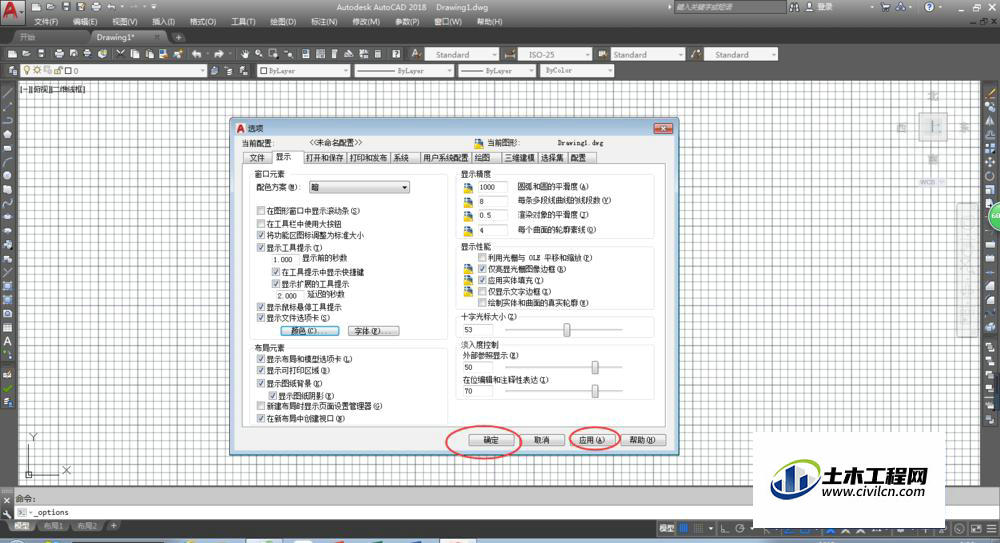Click the 应用(A) button
Image resolution: width=1000 pixels, height=543 pixels.
point(592,440)
